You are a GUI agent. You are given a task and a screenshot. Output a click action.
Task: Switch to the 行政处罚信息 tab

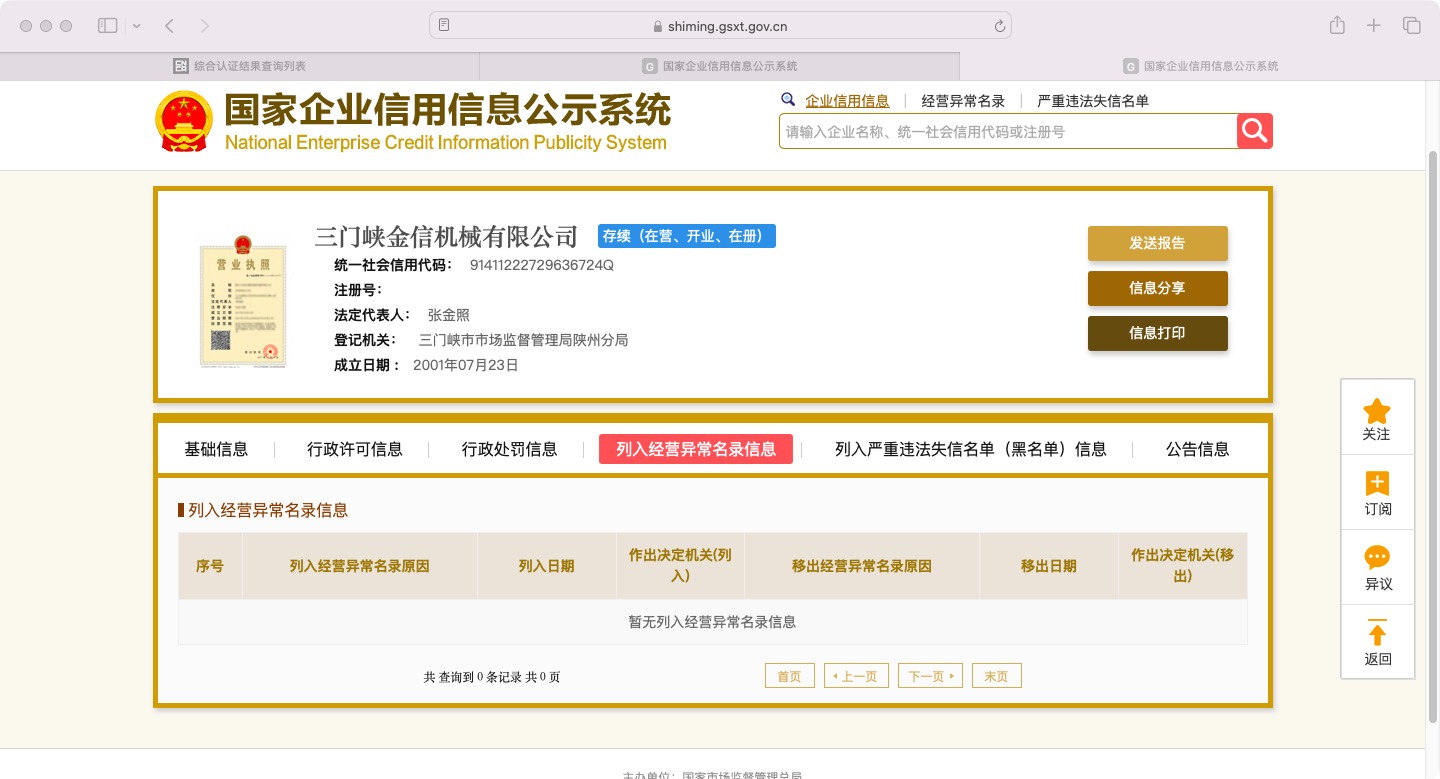(x=509, y=449)
